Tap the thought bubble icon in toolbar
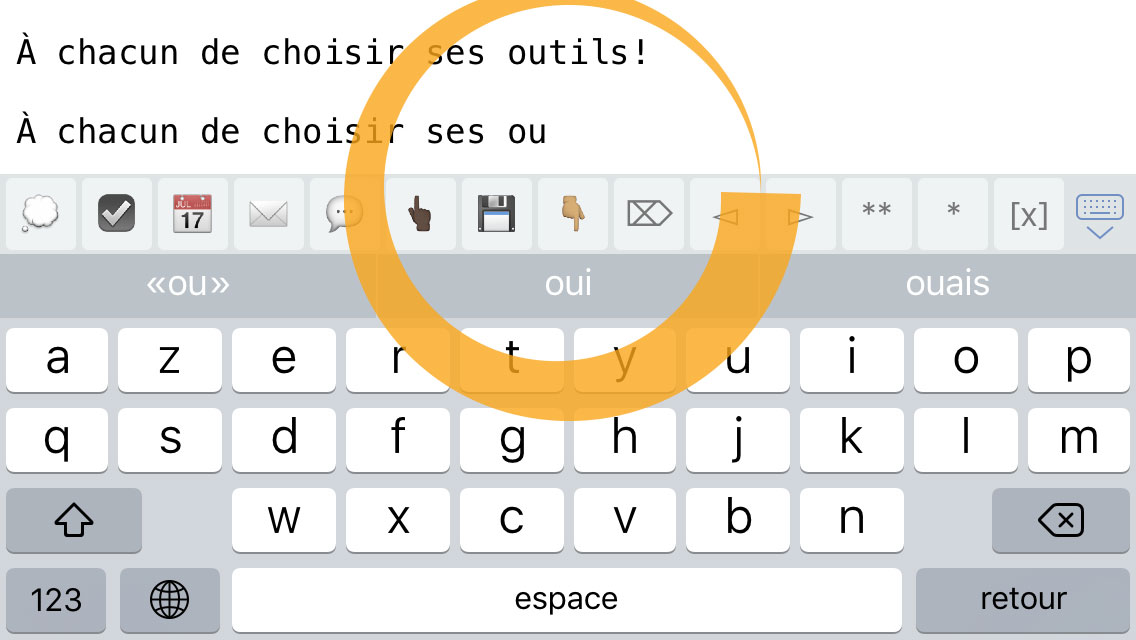 pos(41,215)
